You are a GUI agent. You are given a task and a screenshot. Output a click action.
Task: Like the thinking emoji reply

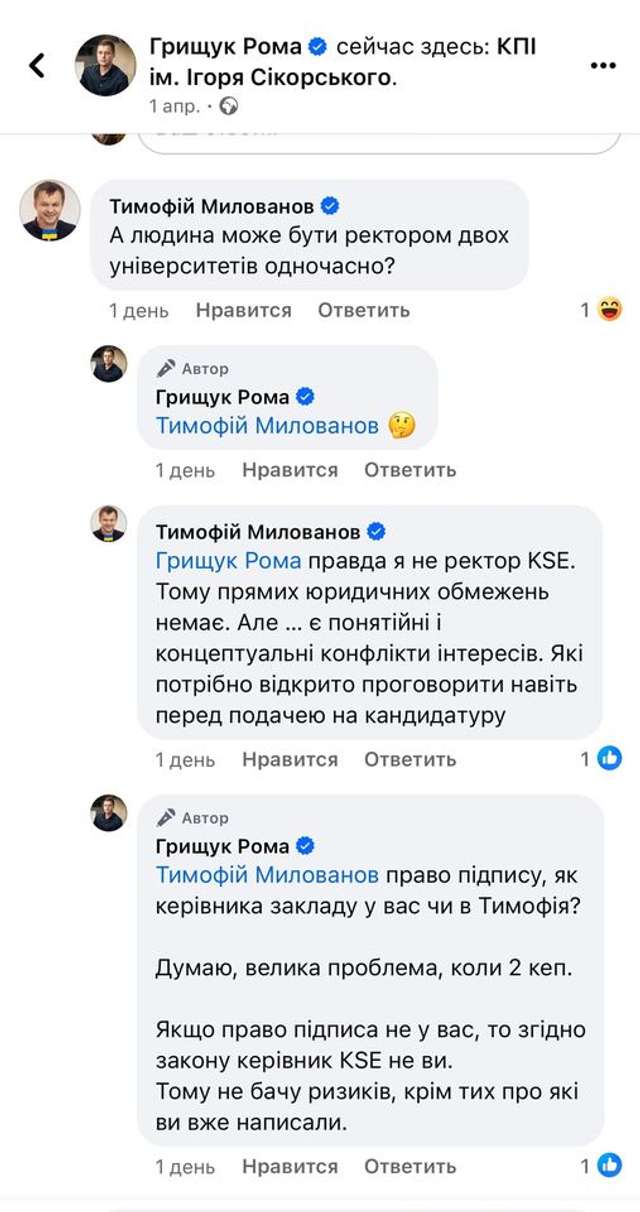click(290, 469)
